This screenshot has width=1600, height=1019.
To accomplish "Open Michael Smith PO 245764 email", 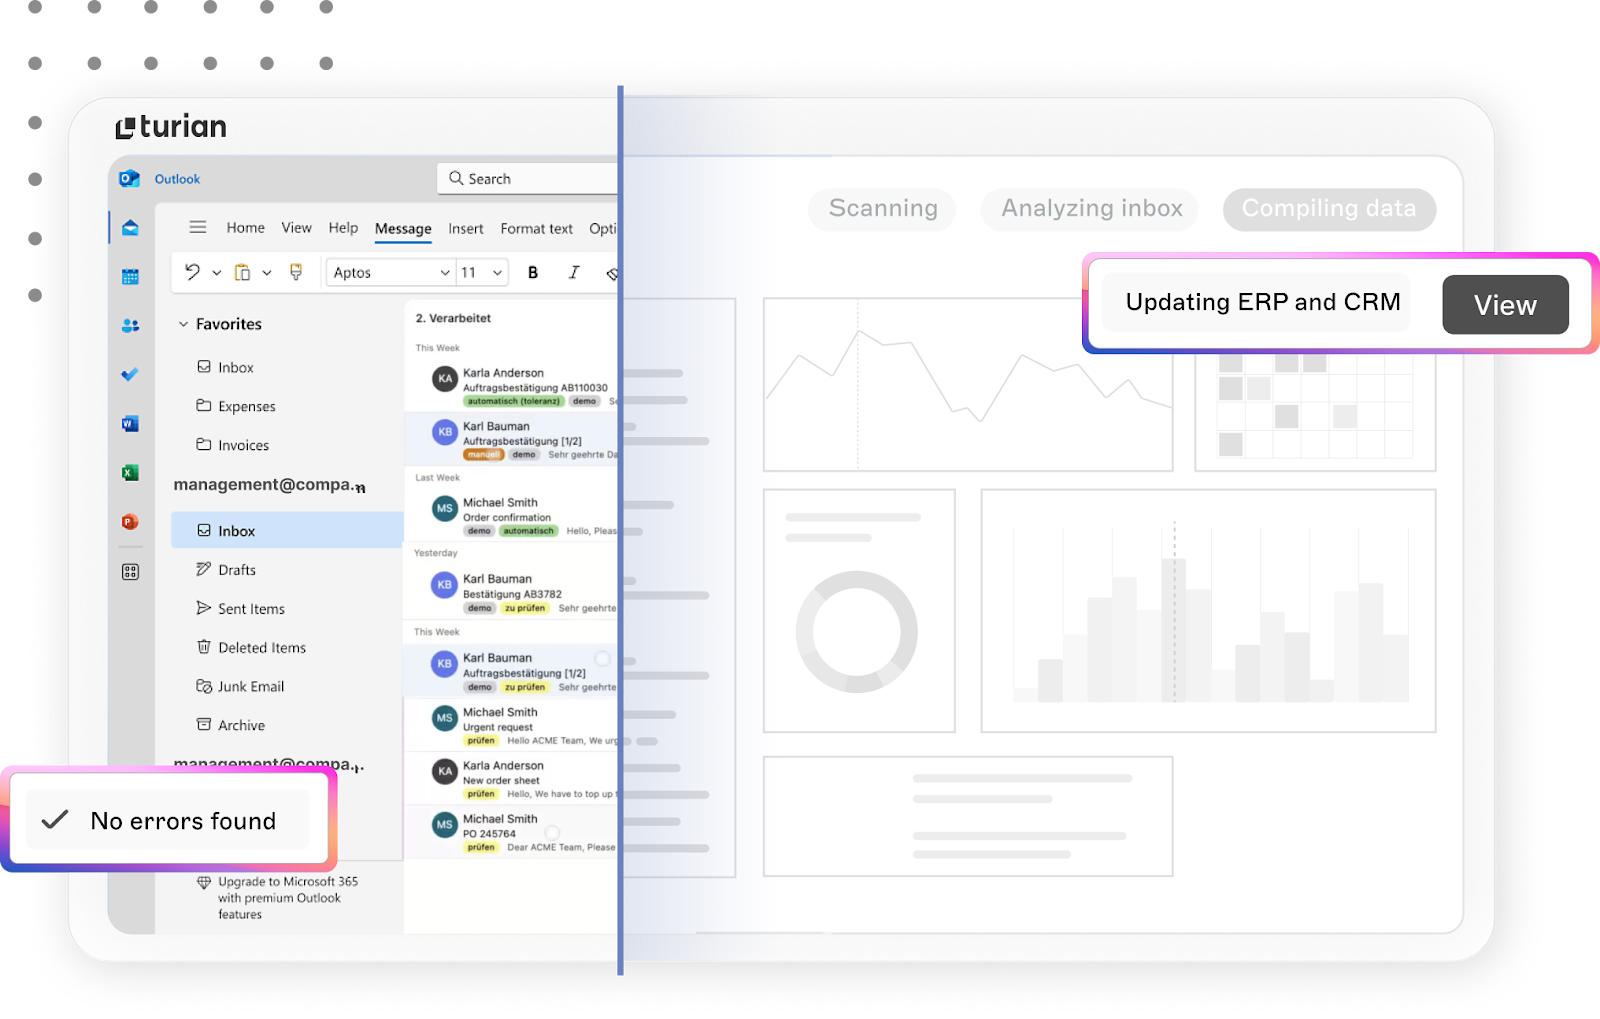I will 512,832.
